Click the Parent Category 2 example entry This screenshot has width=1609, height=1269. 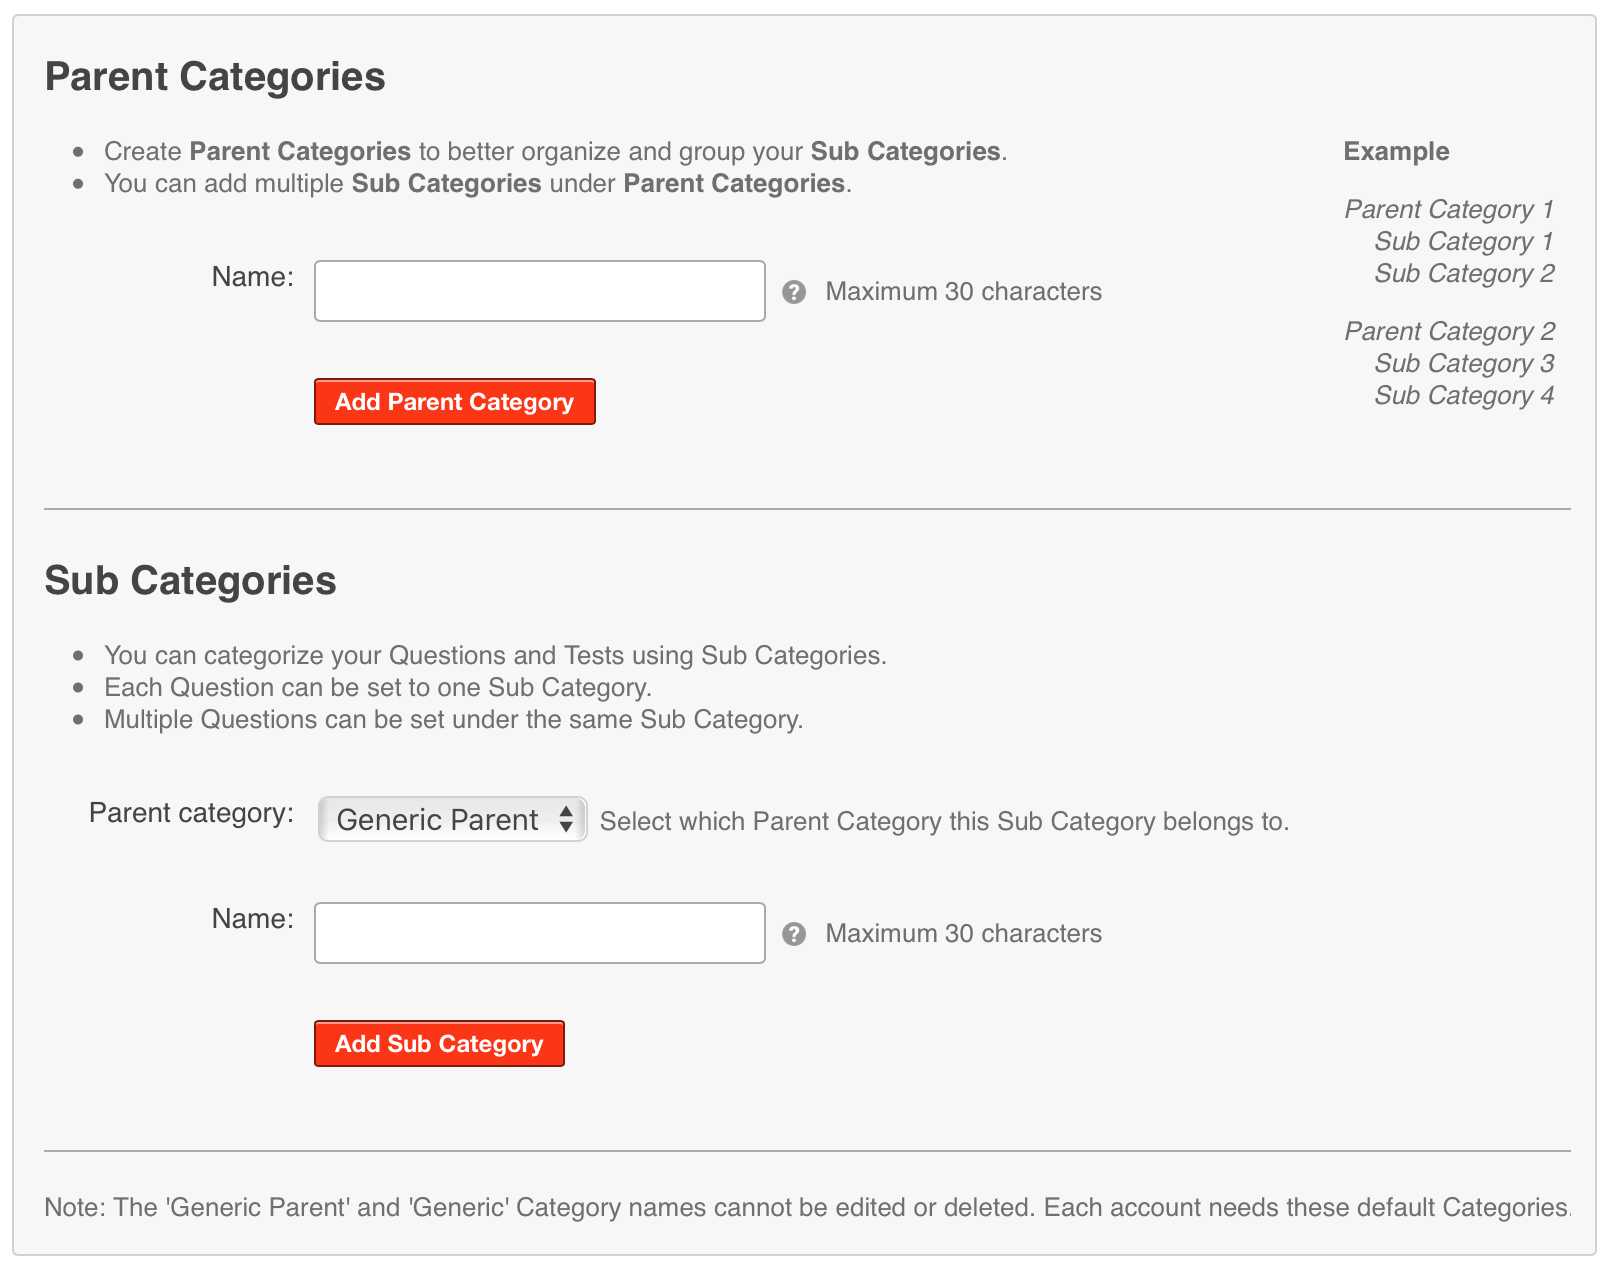tap(1450, 331)
